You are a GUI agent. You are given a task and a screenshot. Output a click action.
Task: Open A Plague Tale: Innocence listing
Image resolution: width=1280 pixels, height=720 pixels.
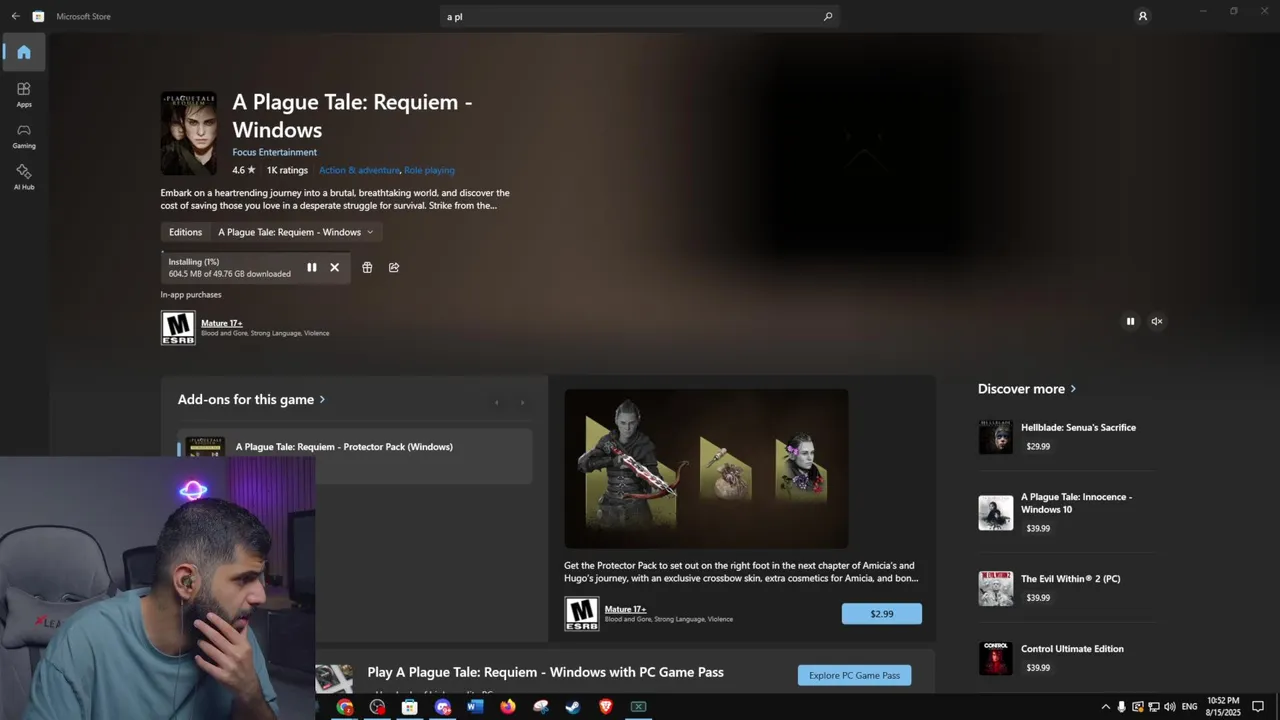[x=1066, y=512]
